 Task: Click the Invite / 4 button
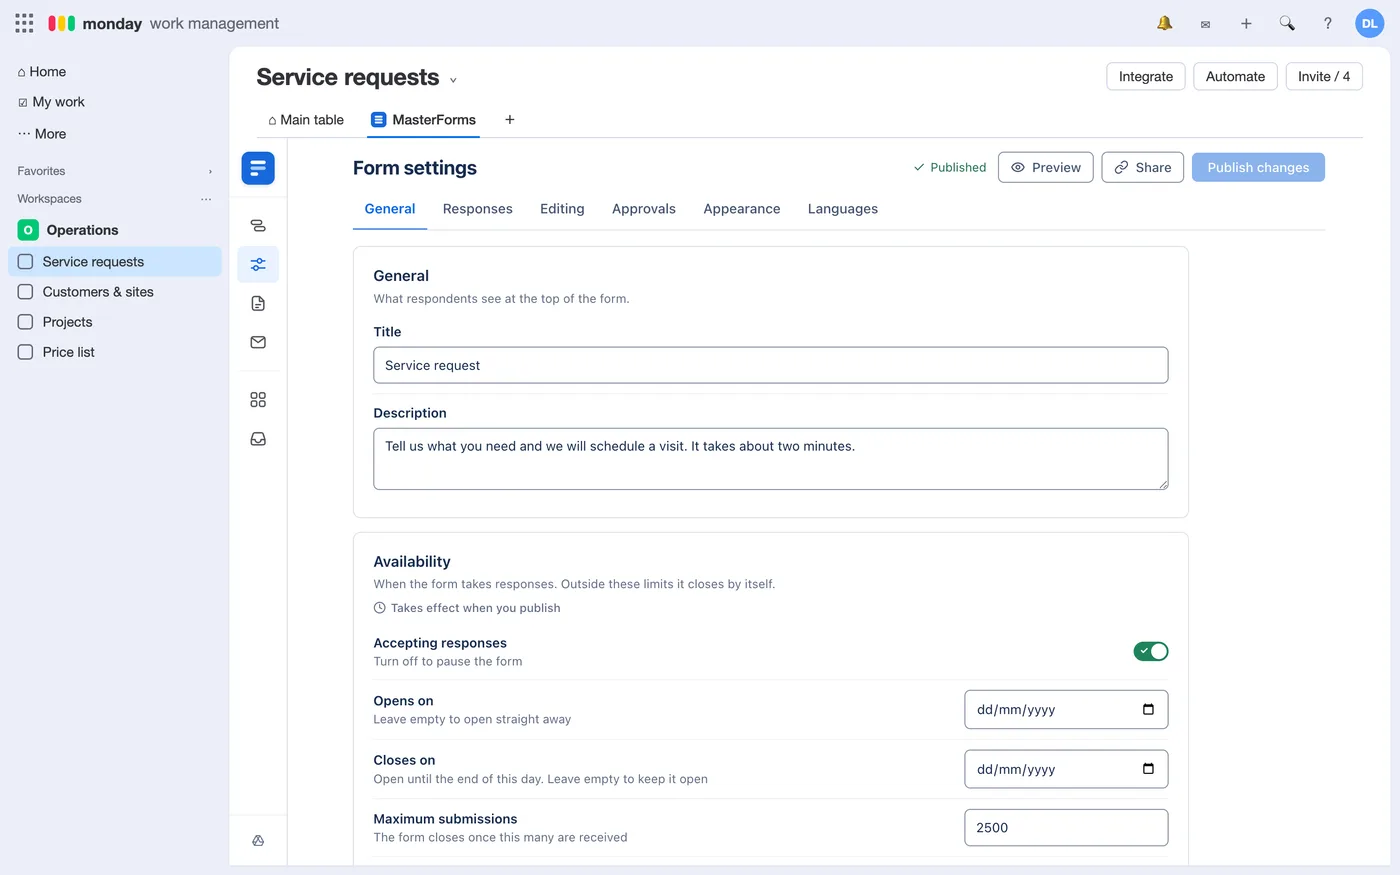click(1324, 76)
